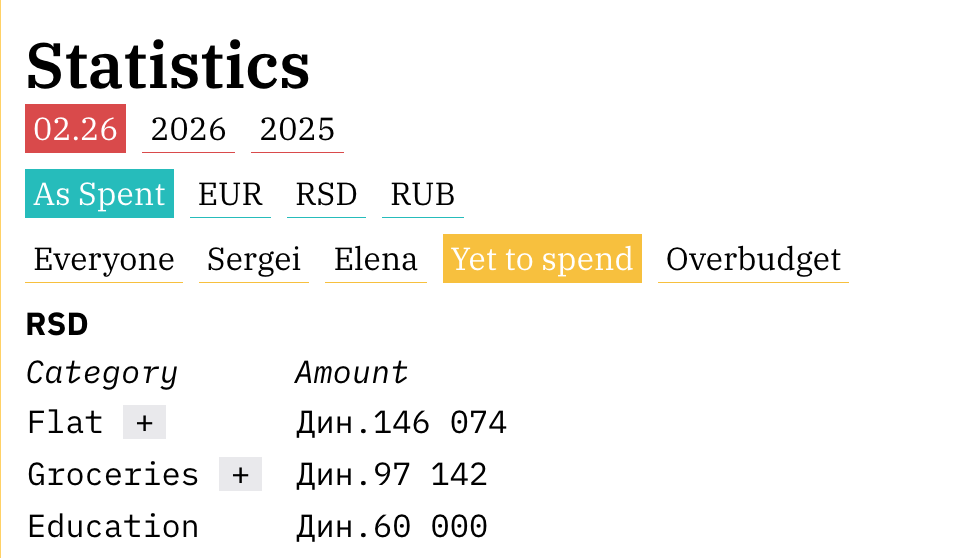Filter statistics by Elena
Screen dimensions: 970x558
click(375, 259)
